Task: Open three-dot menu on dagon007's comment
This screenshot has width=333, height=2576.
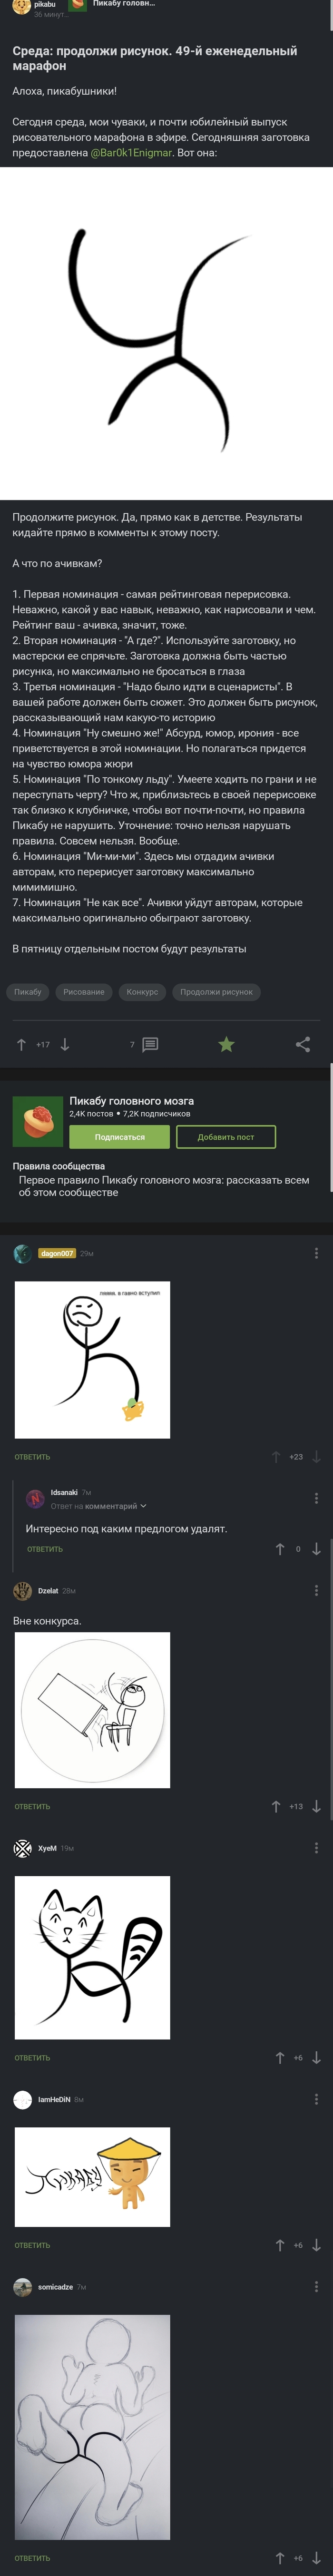Action: click(x=316, y=1253)
